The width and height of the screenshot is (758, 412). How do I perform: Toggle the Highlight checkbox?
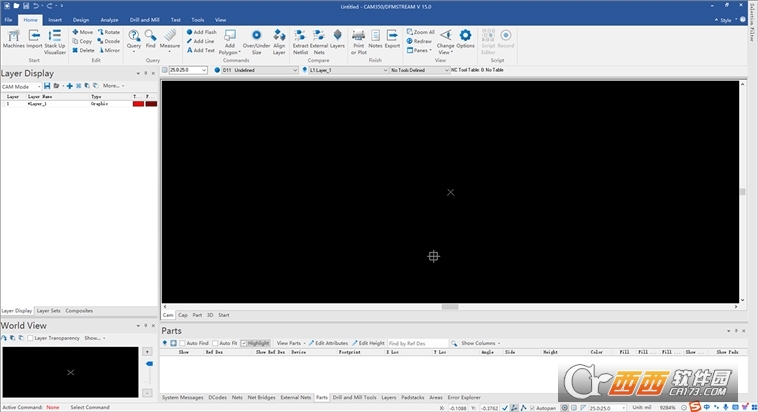[244, 343]
